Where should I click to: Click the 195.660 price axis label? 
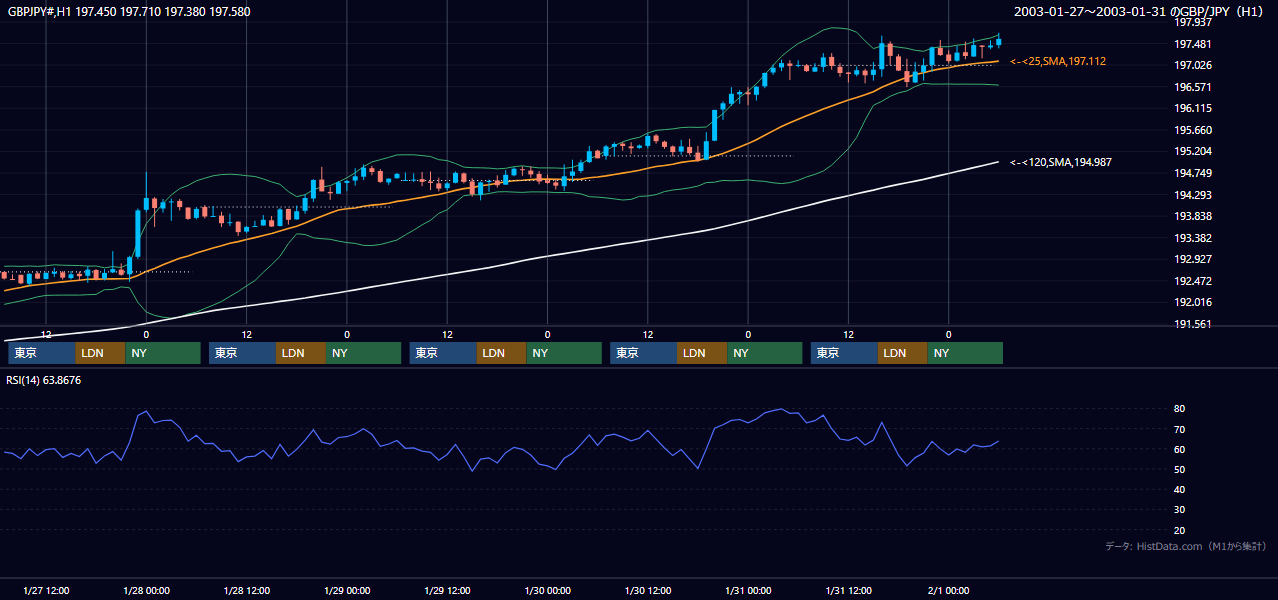tap(1193, 130)
